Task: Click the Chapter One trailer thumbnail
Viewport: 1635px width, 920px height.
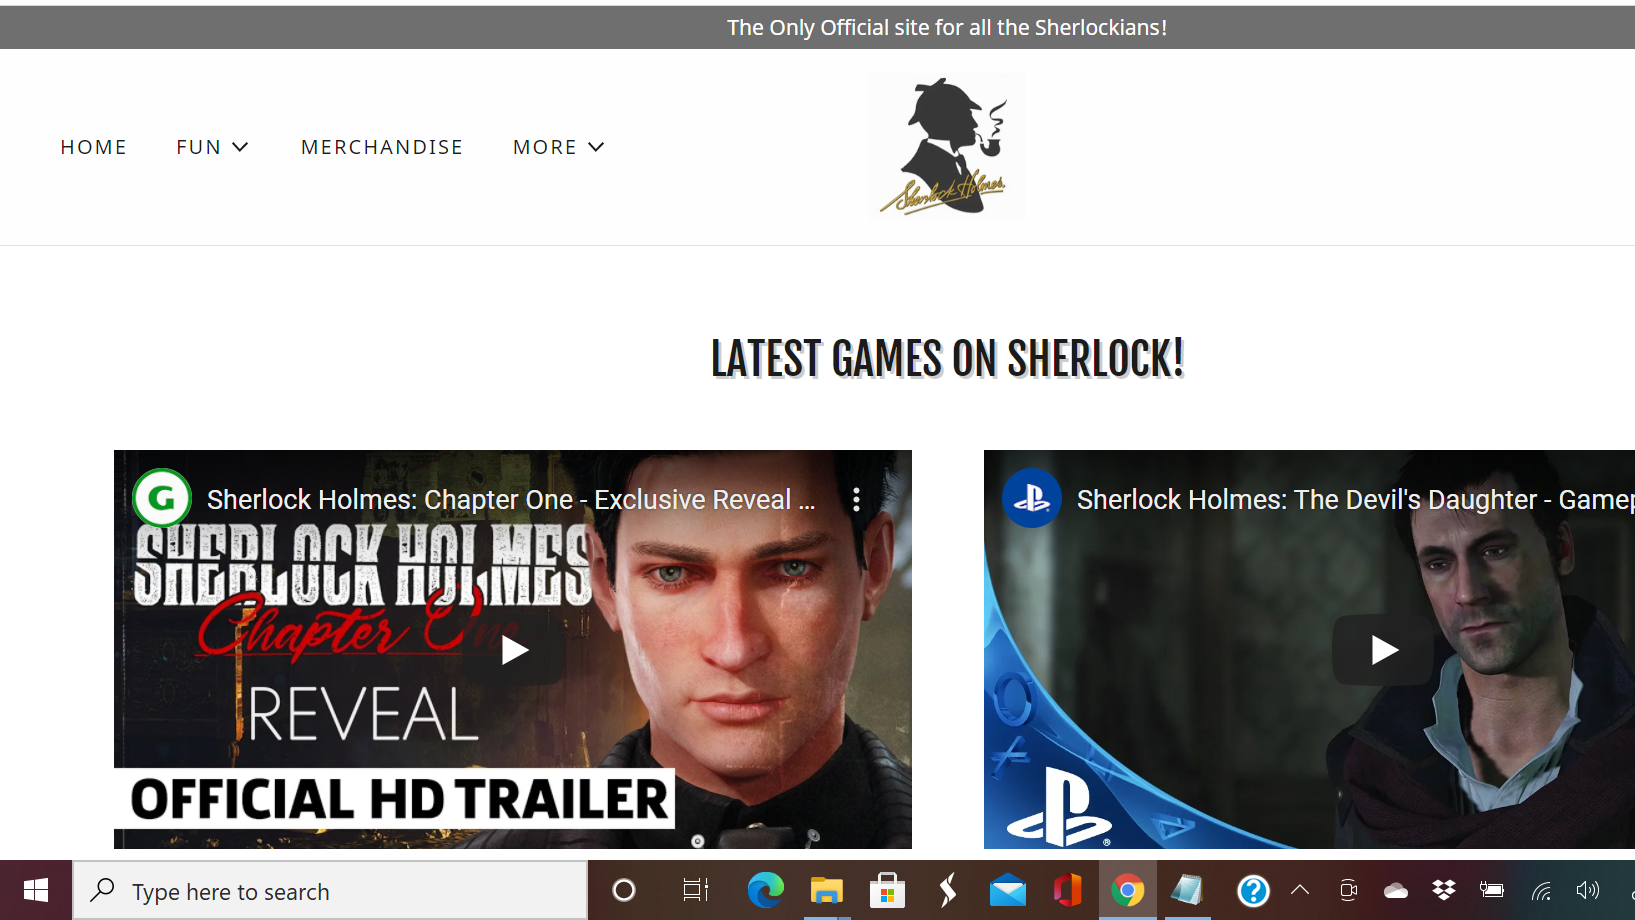Action: point(513,649)
